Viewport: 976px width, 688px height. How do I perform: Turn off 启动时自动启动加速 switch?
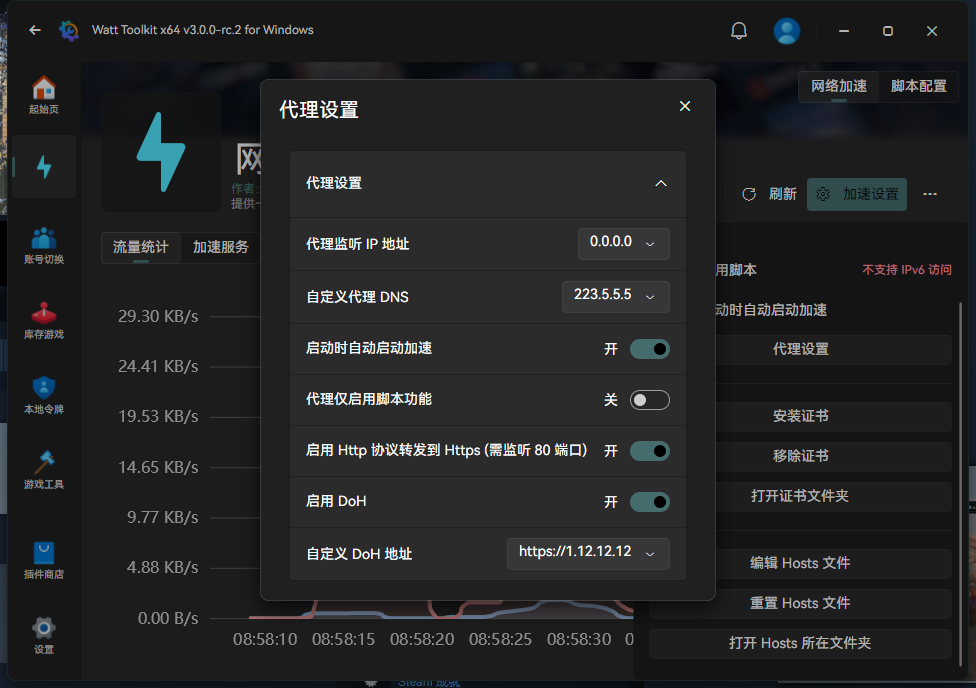[x=650, y=349]
